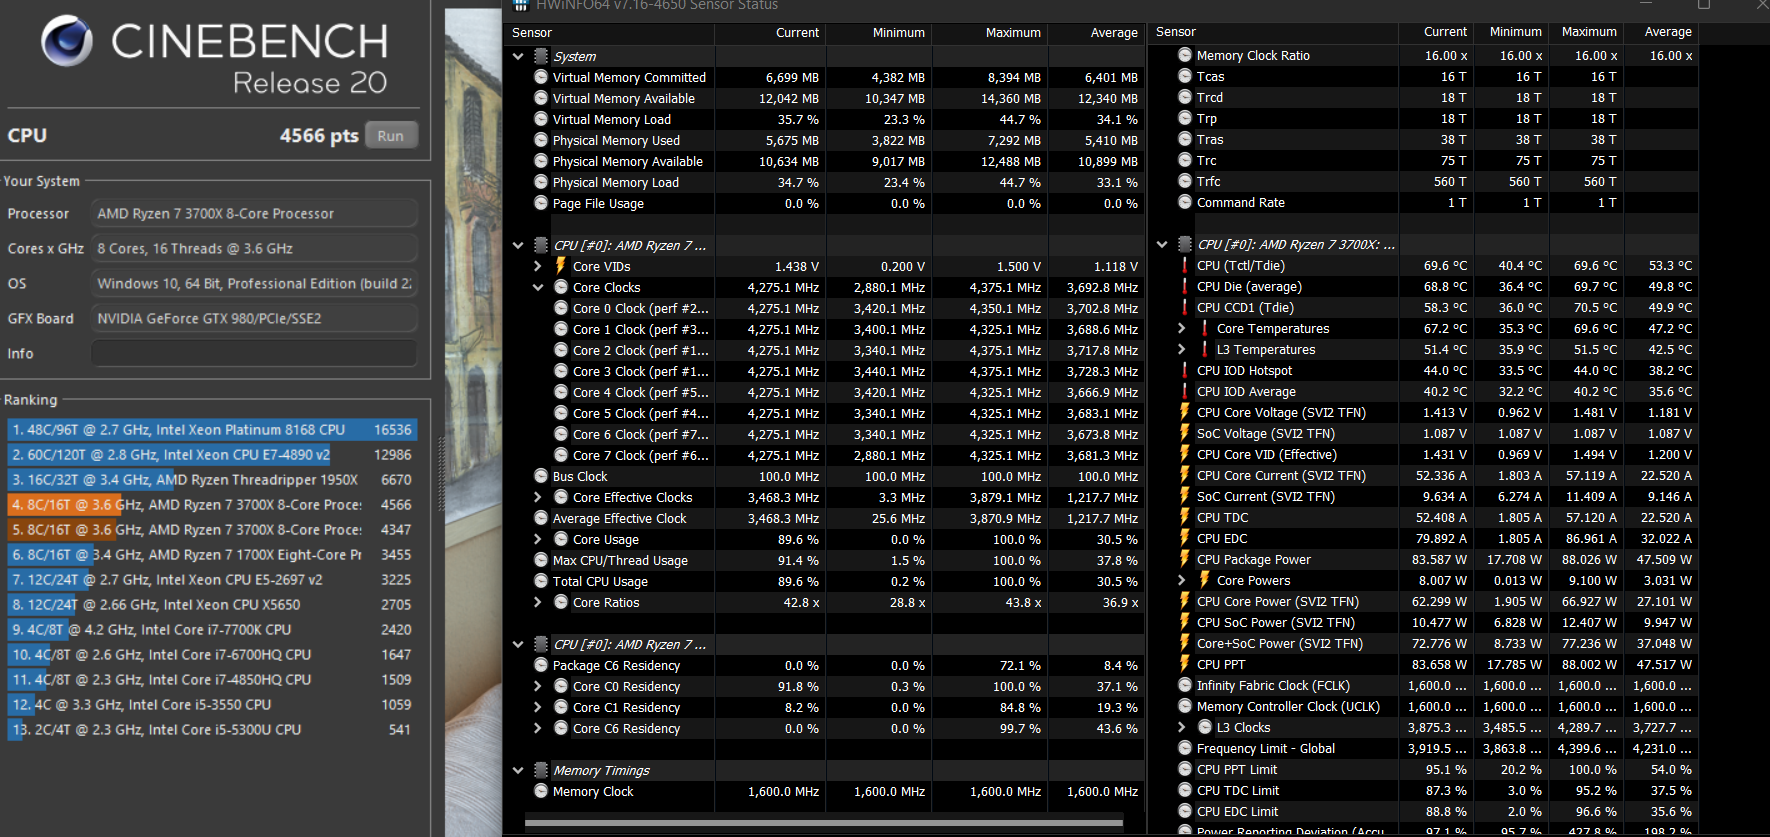Expand the Core VIDs row
The width and height of the screenshot is (1770, 837).
click(538, 266)
